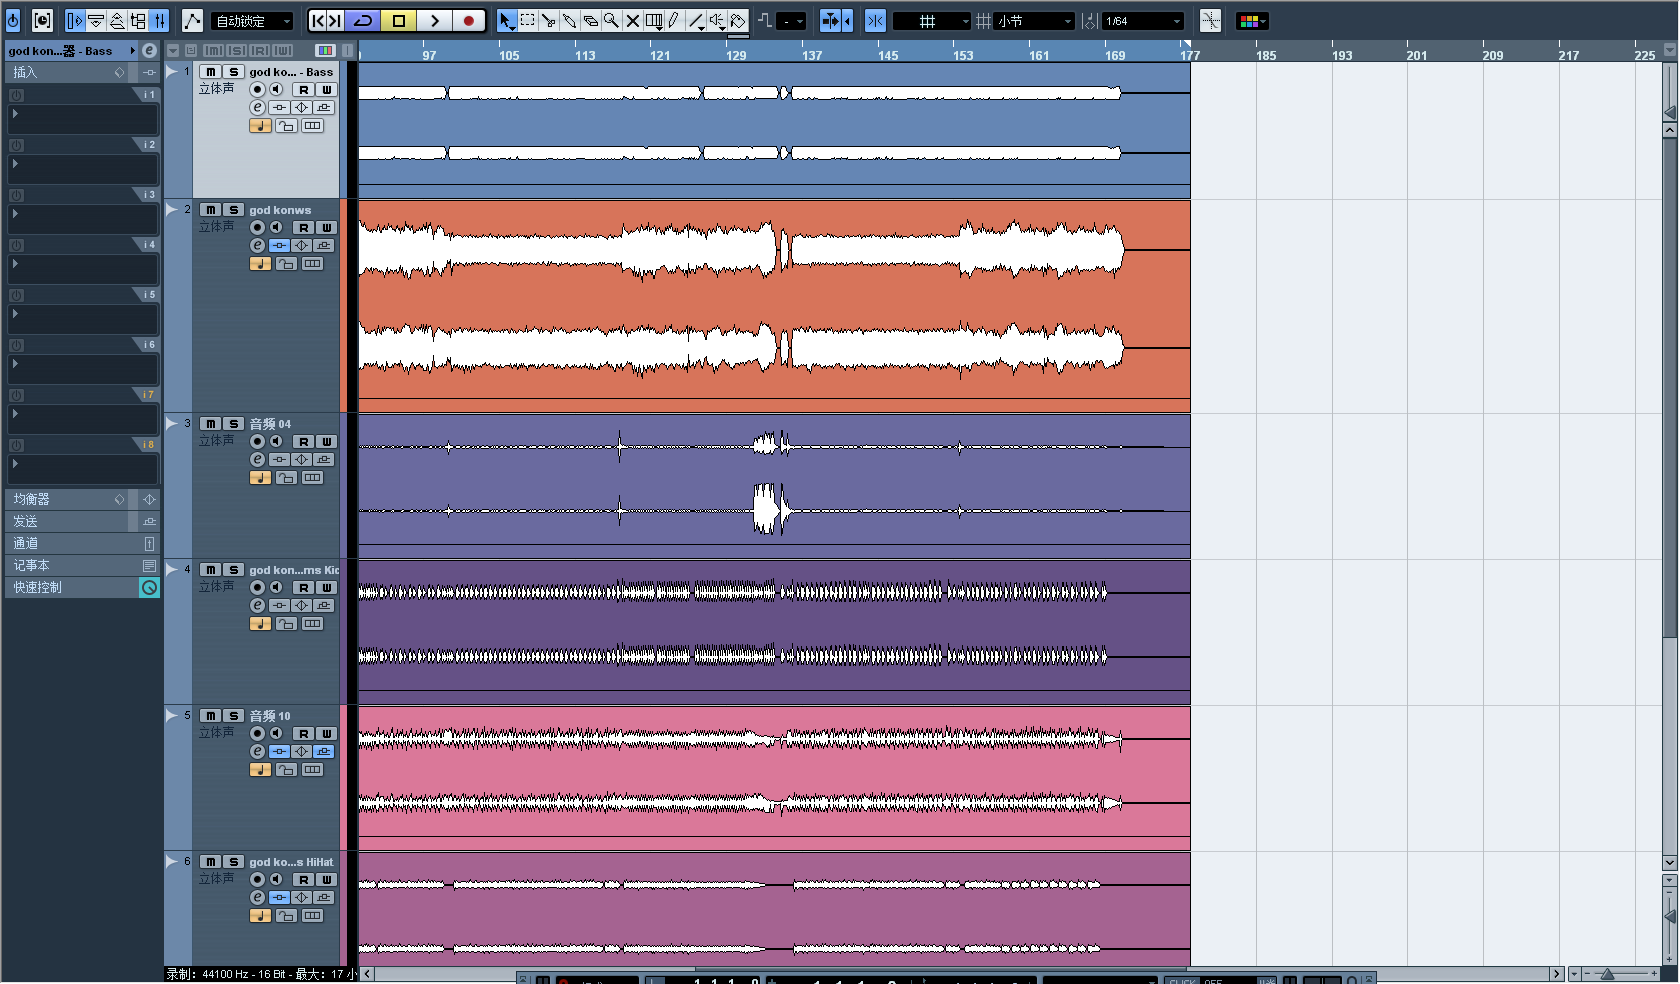Screen dimensions: 1680x984
Task: Open the track color palette dropdown
Action: pyautogui.click(x=1252, y=20)
